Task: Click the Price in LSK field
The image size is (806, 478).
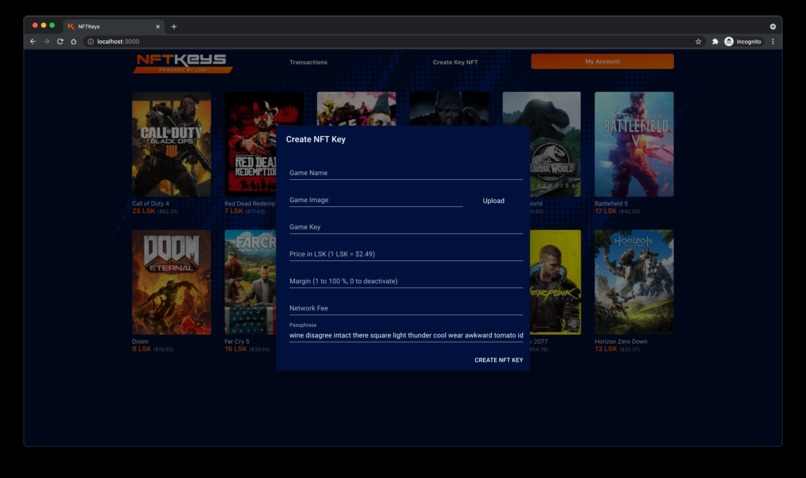Action: 406,254
